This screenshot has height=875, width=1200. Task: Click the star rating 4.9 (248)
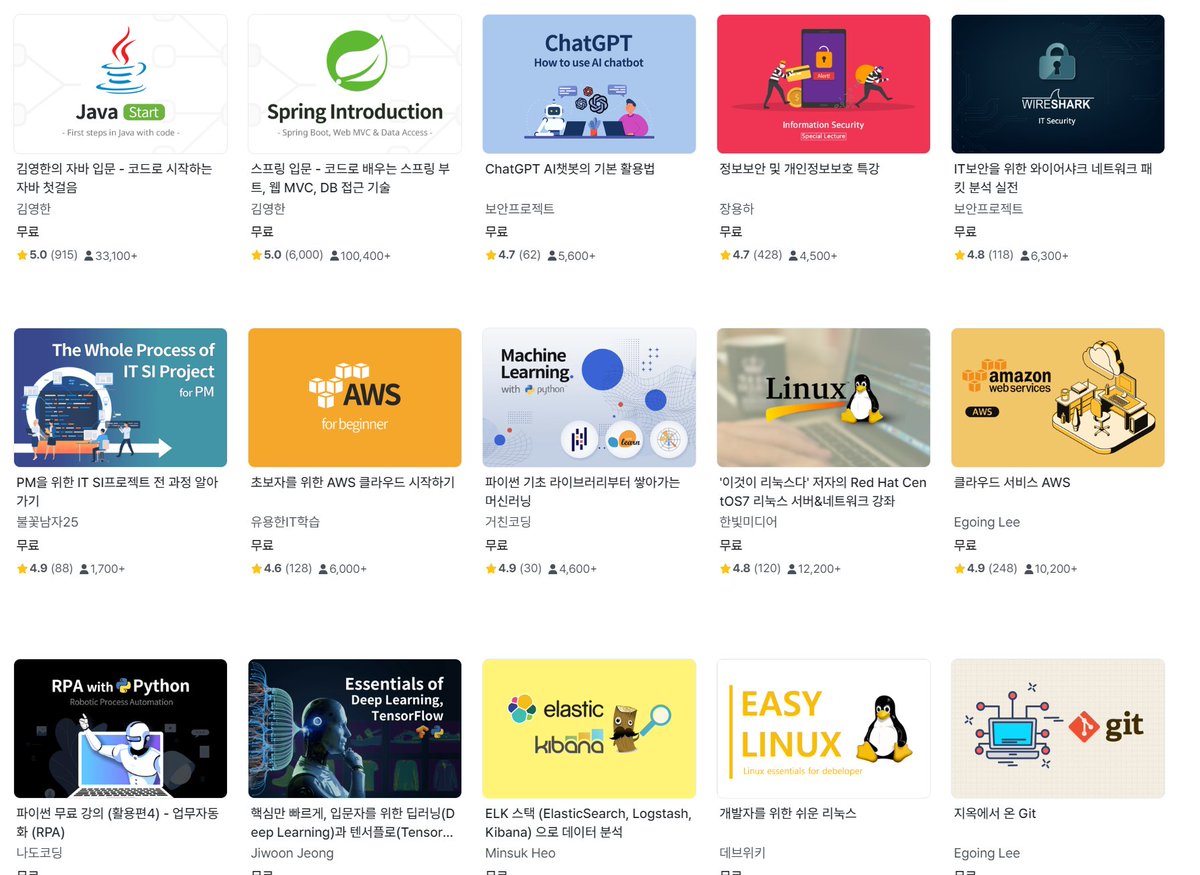tap(985, 569)
